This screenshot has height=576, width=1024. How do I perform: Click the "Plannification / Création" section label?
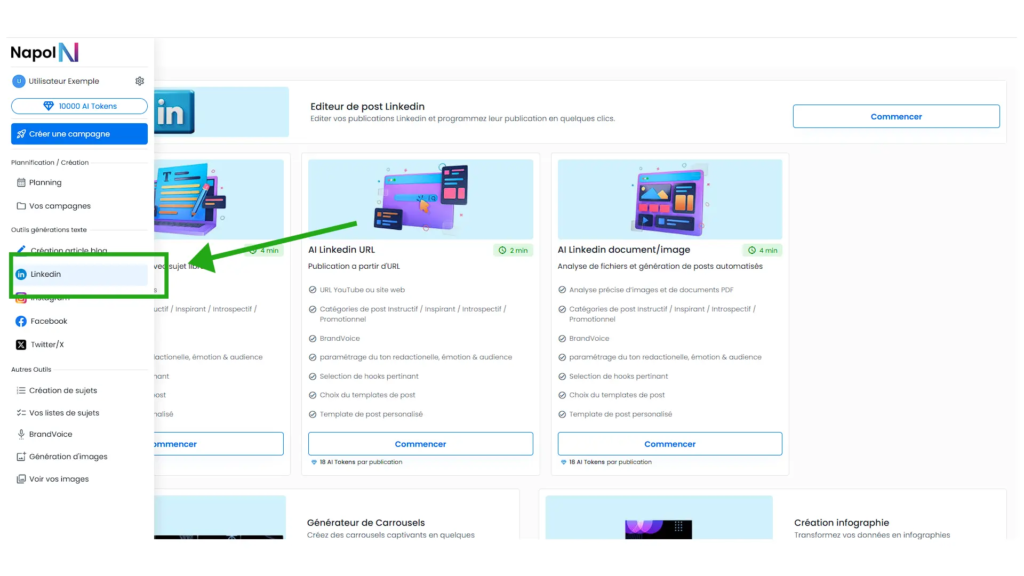coord(50,163)
